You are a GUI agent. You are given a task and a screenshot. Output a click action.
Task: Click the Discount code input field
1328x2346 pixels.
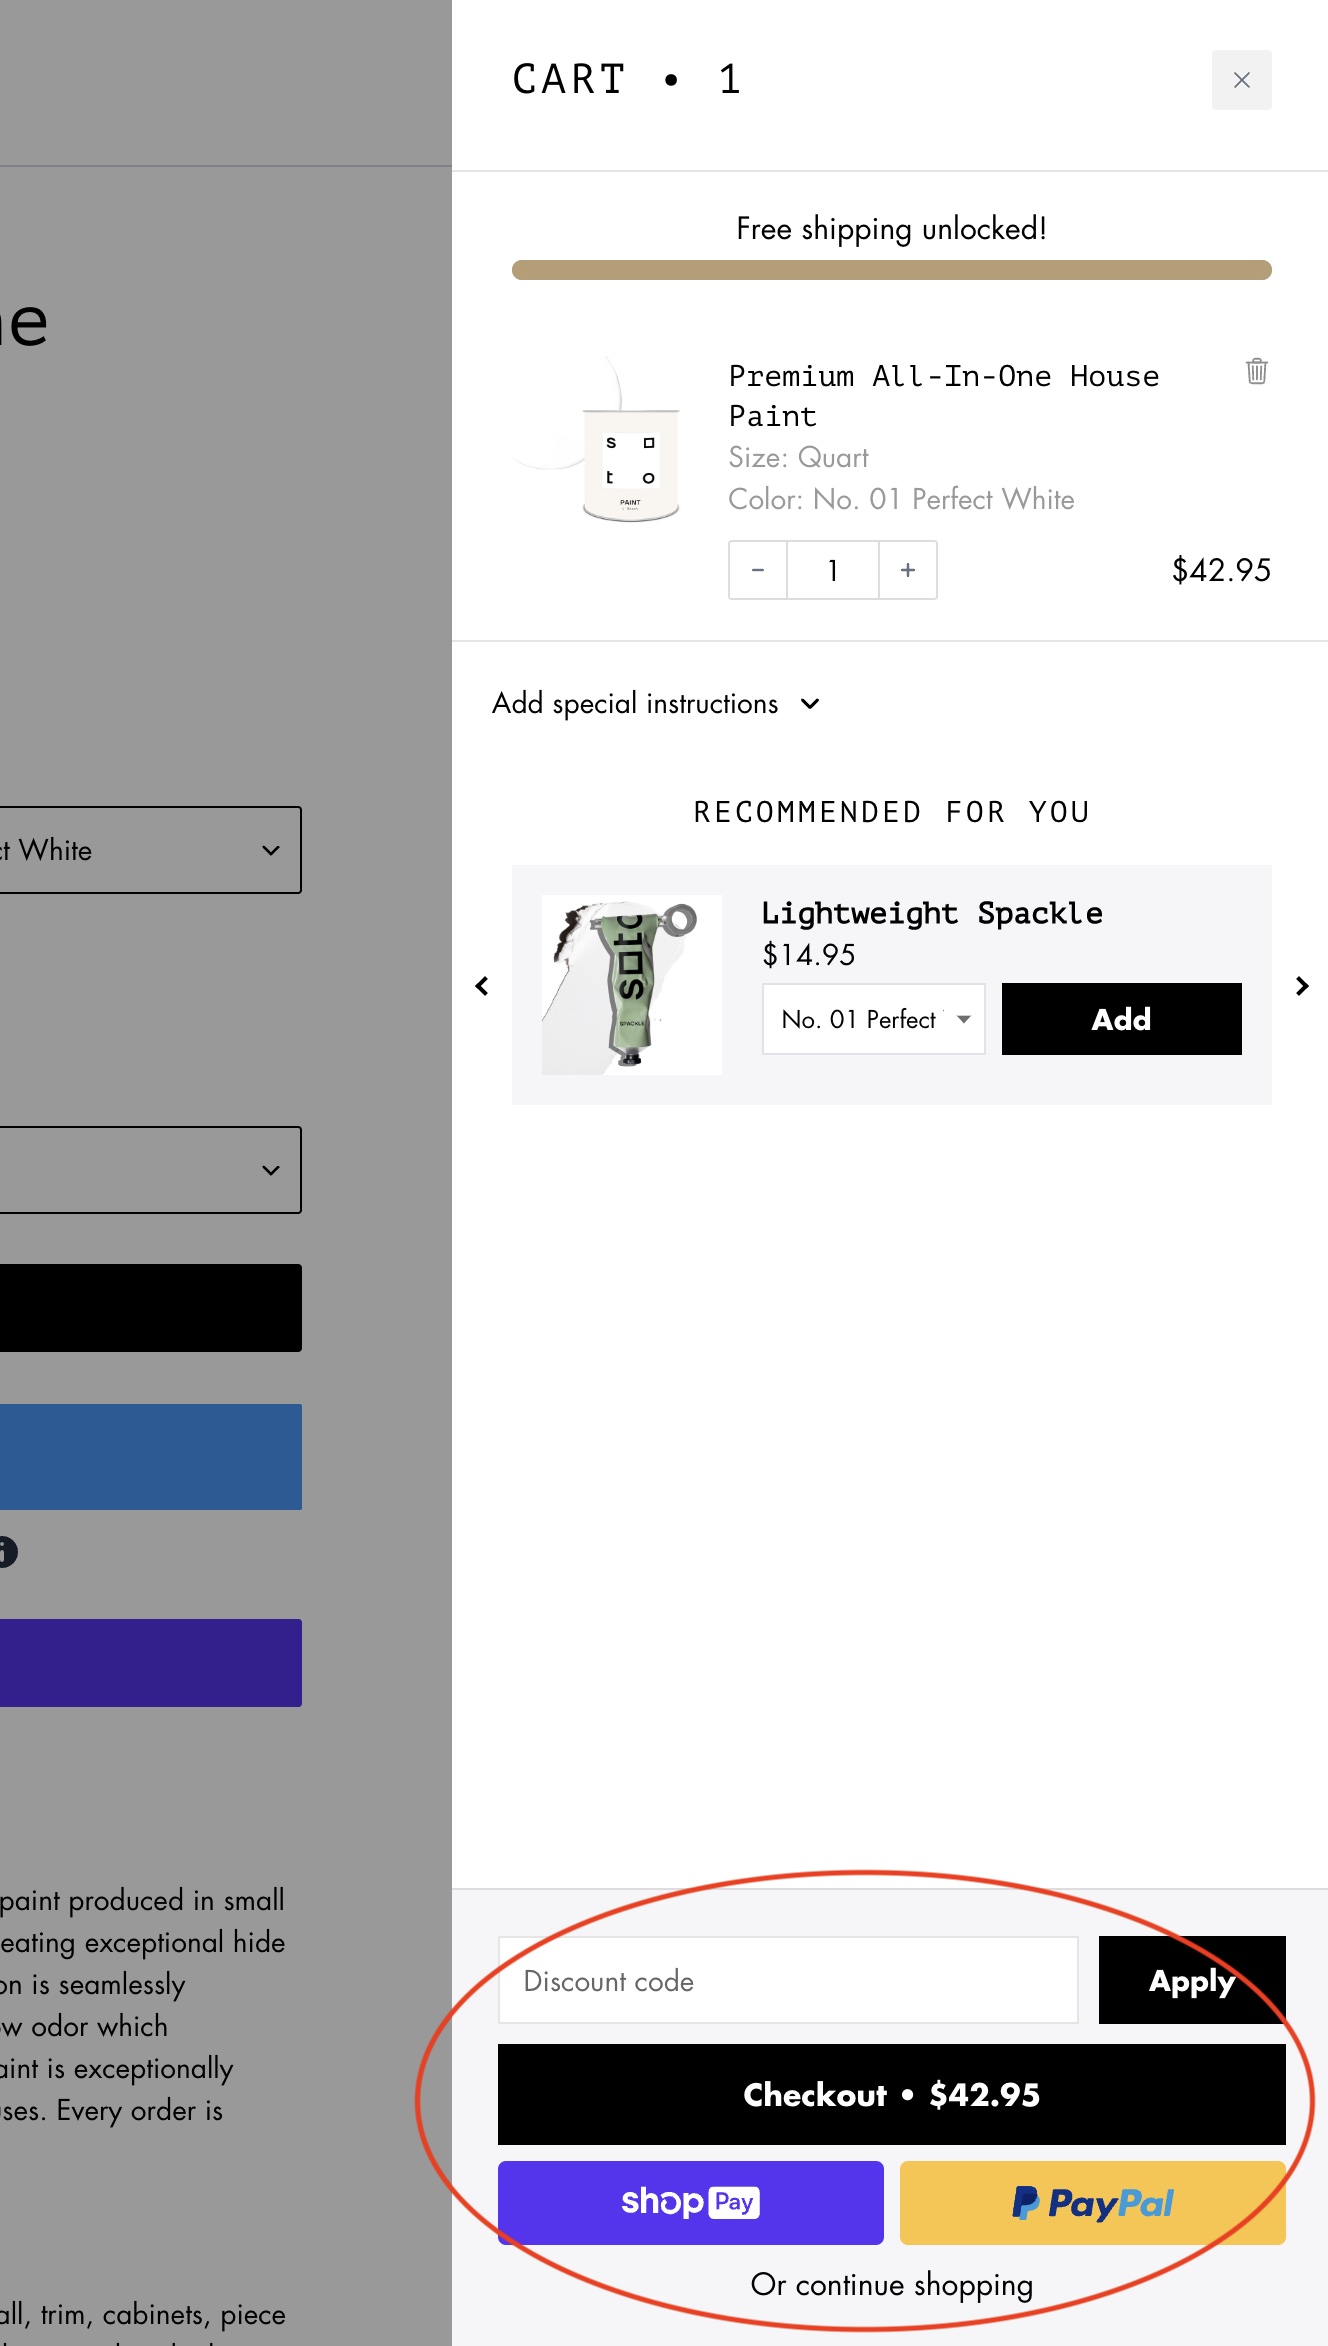click(788, 1981)
